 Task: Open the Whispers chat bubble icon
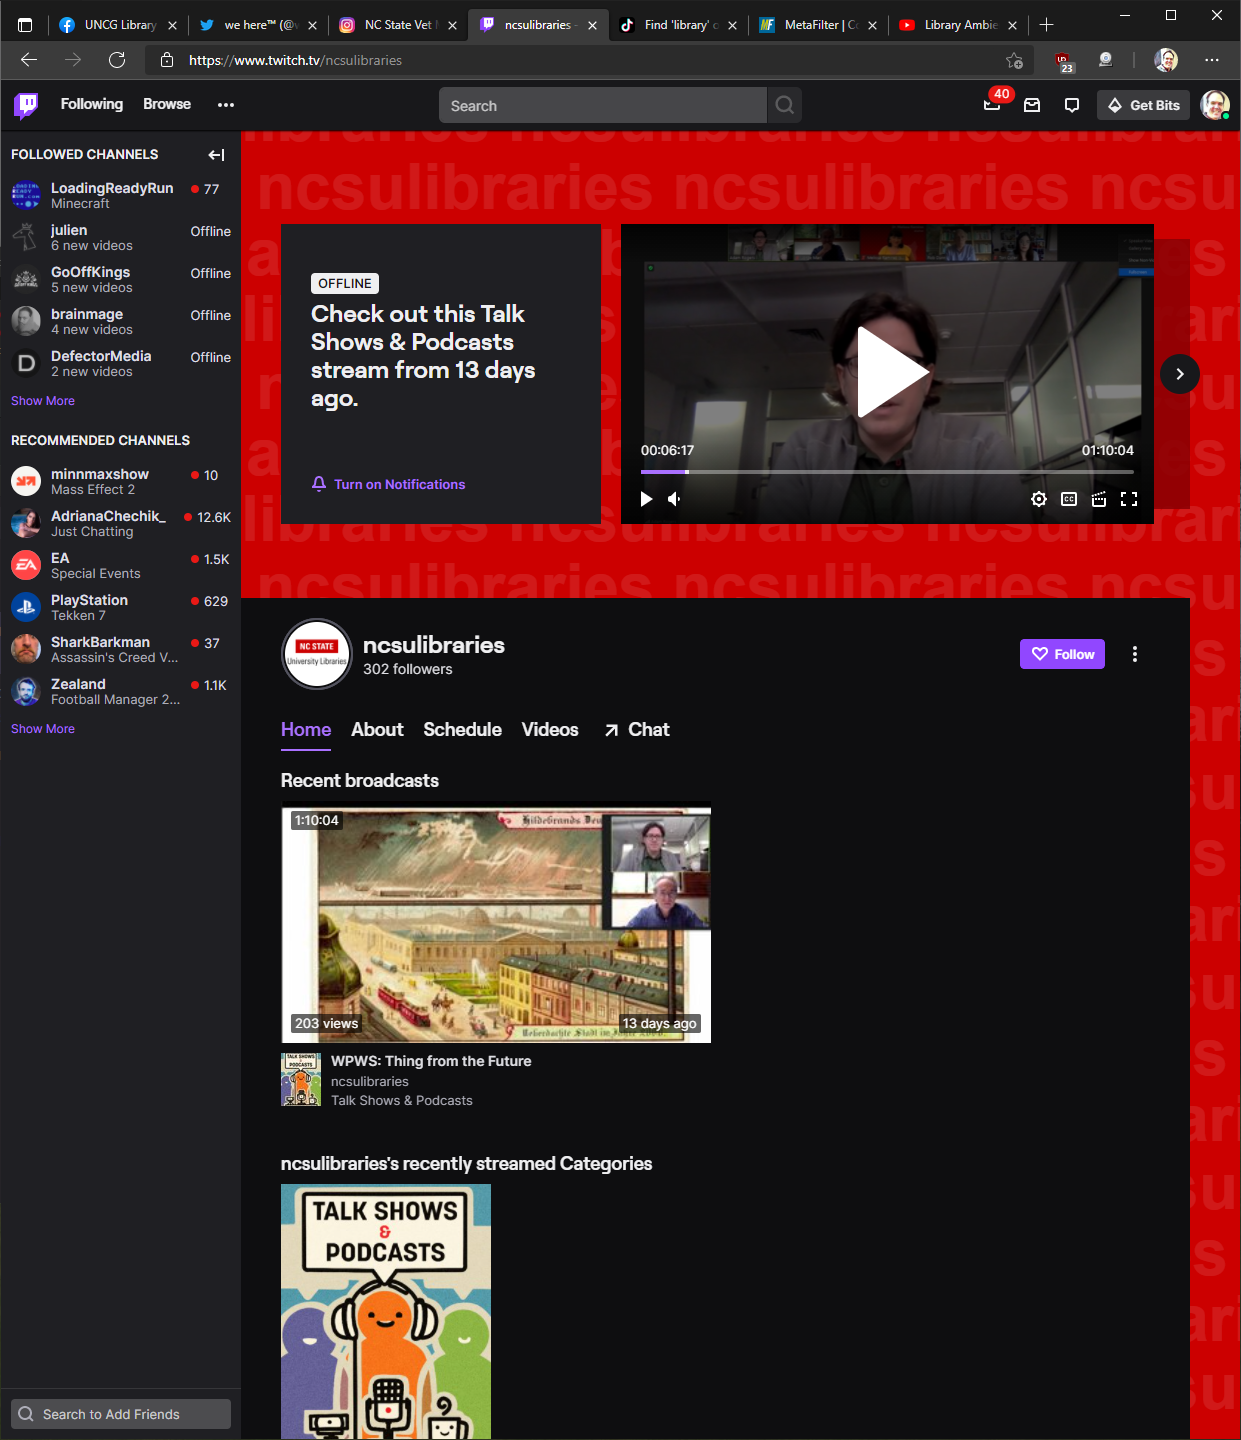1072,105
